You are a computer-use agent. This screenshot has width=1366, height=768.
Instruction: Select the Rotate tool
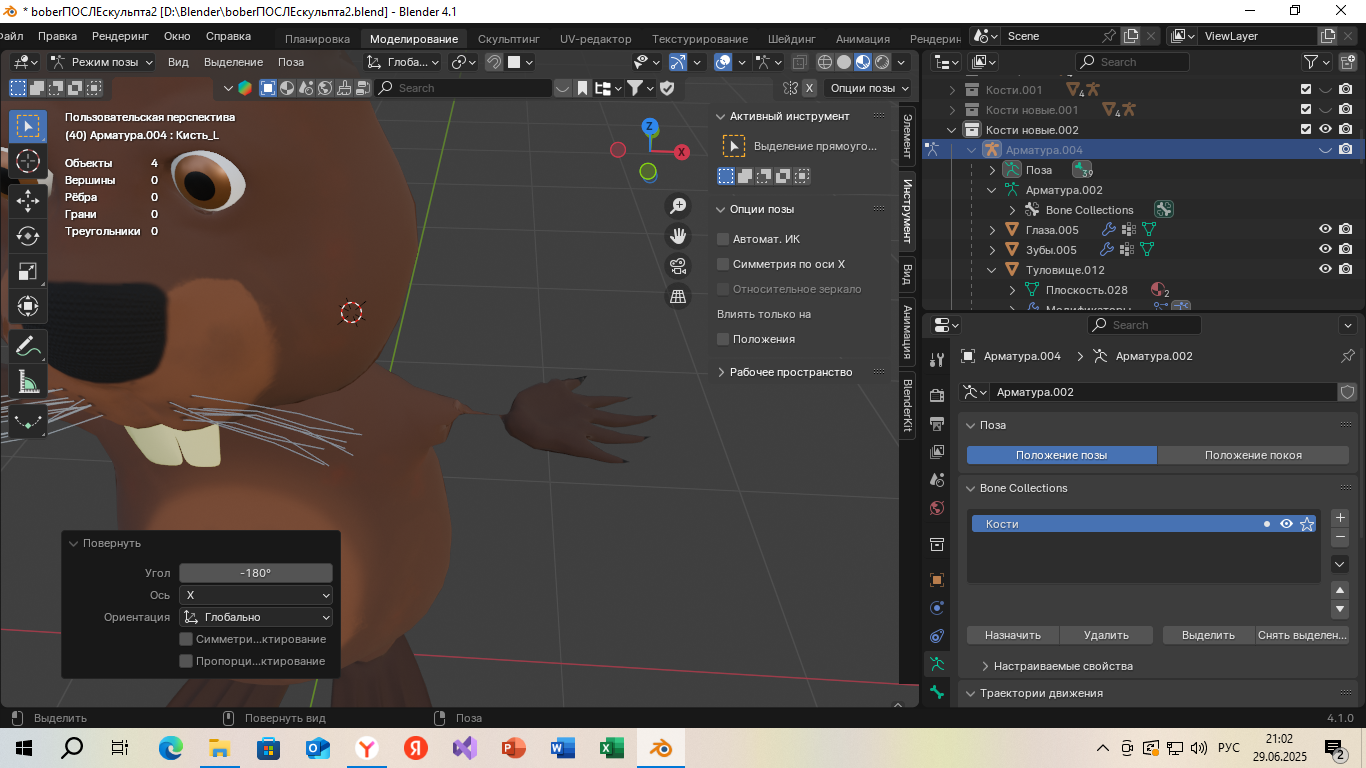click(x=28, y=236)
